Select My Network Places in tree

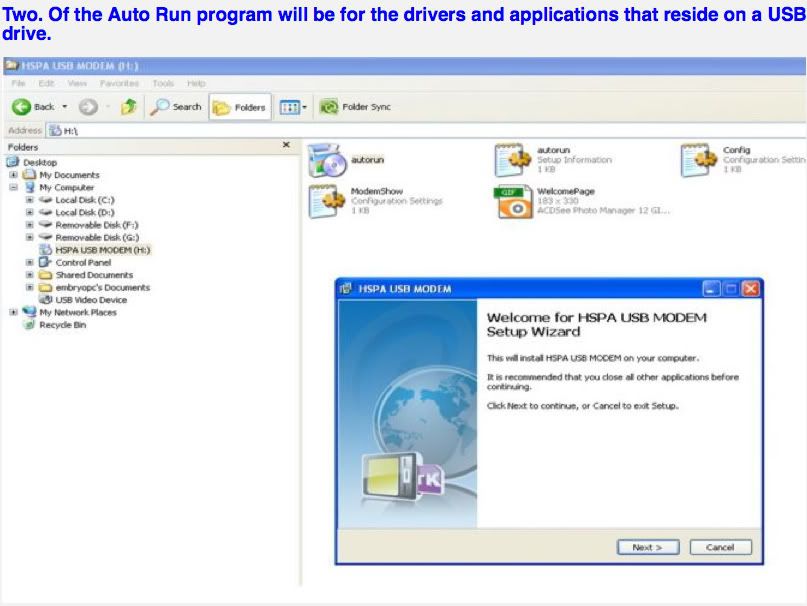click(69, 312)
